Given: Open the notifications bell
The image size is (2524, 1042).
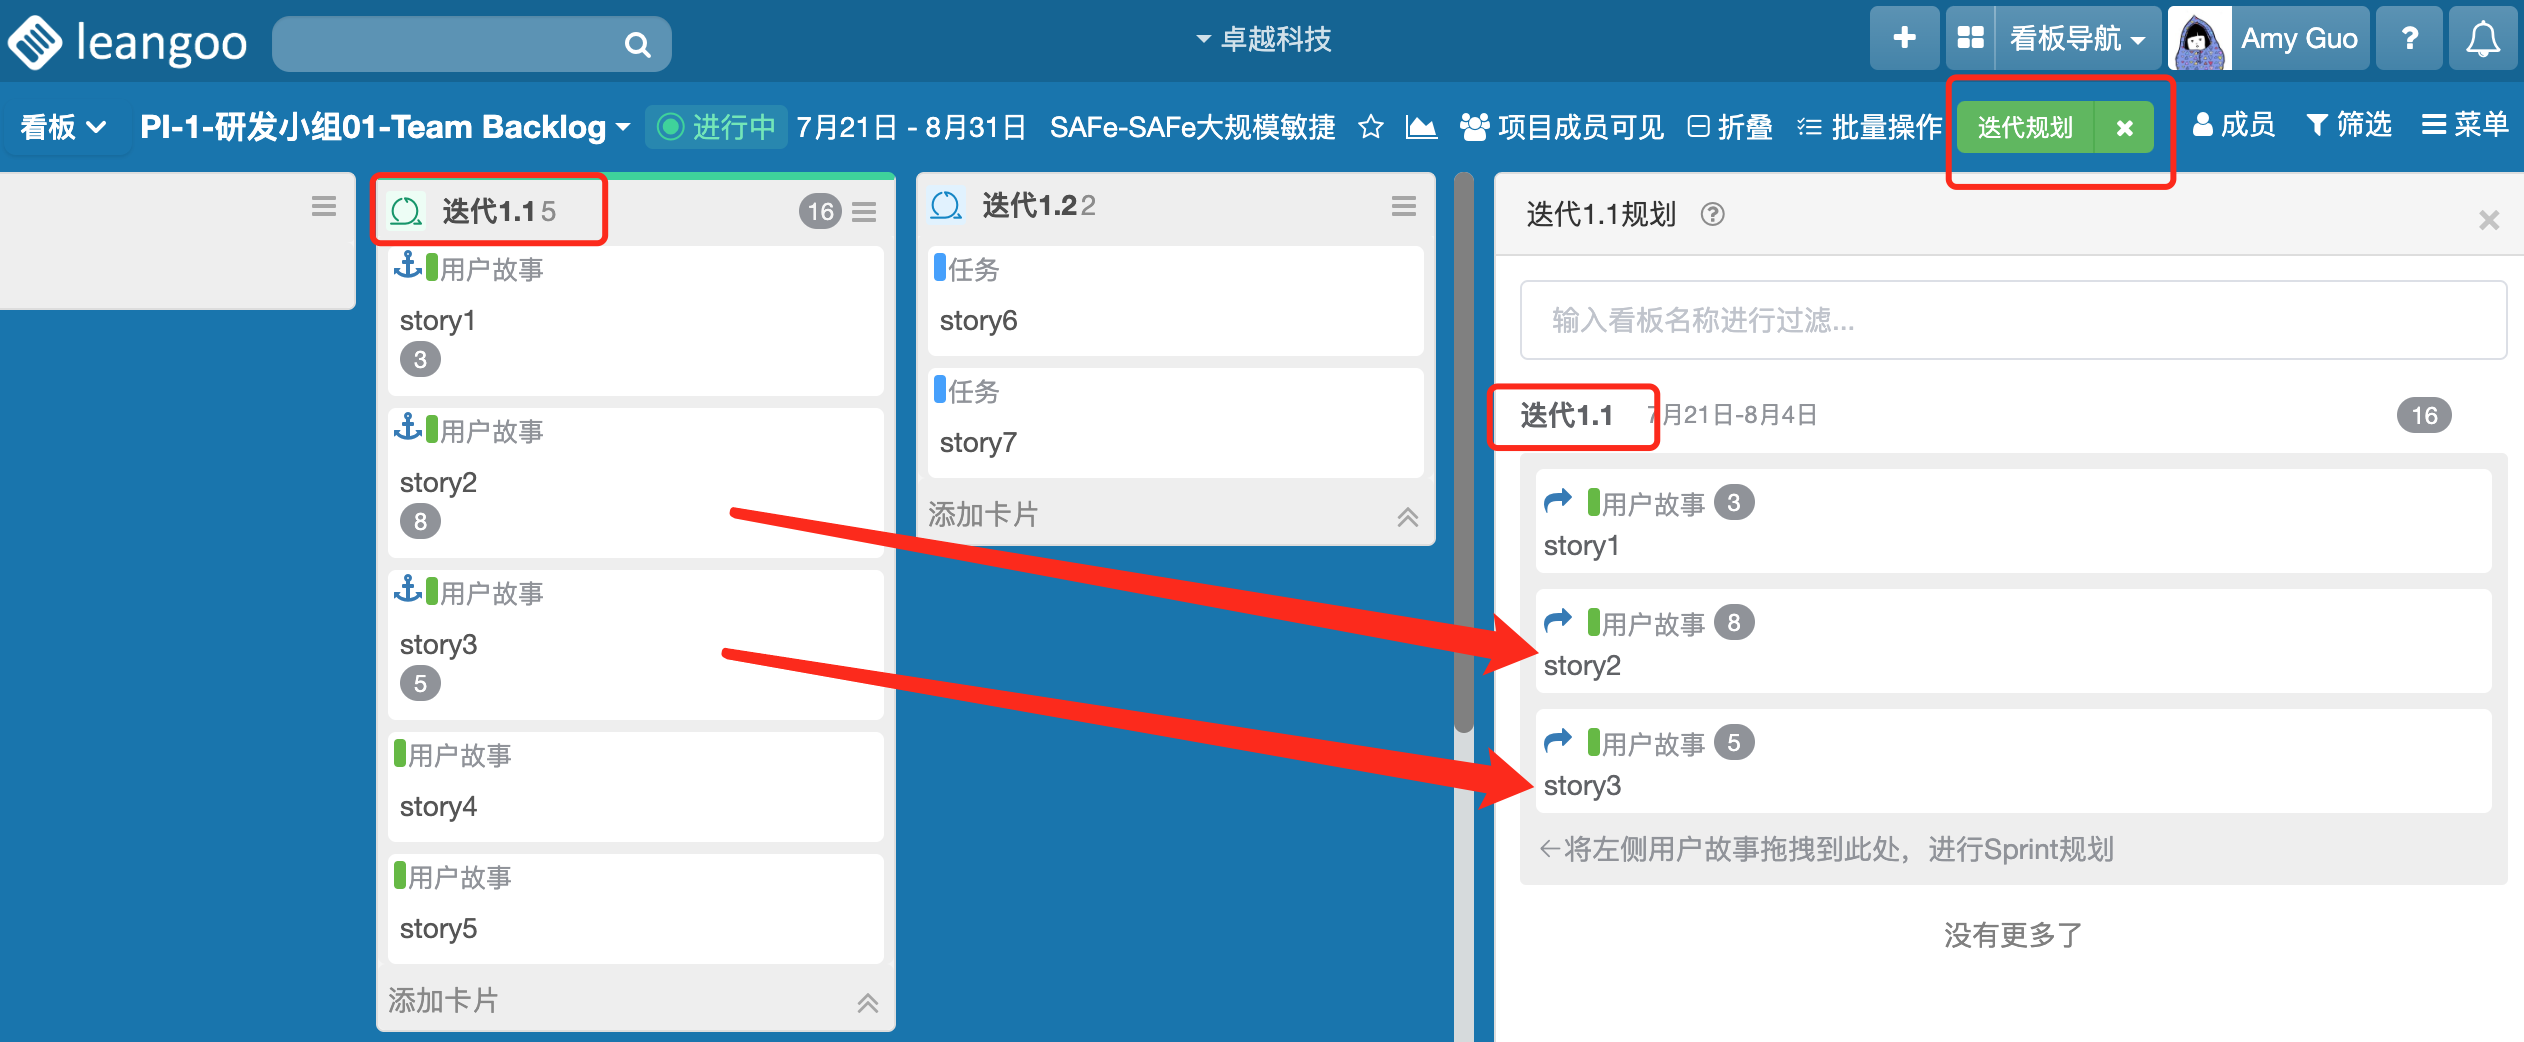Looking at the screenshot, I should click(2482, 39).
